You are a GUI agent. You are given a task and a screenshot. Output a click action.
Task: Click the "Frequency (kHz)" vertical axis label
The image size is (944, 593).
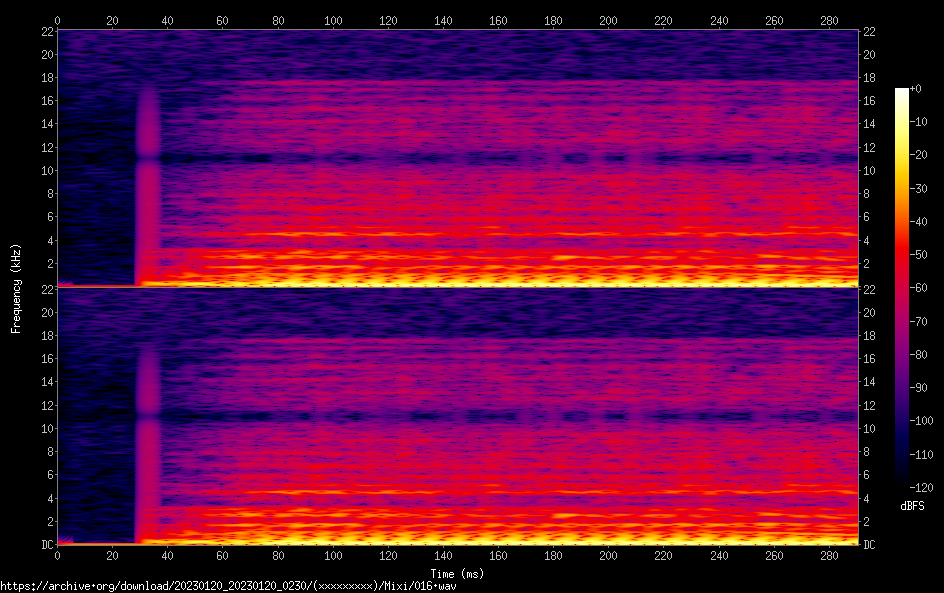click(x=16, y=287)
